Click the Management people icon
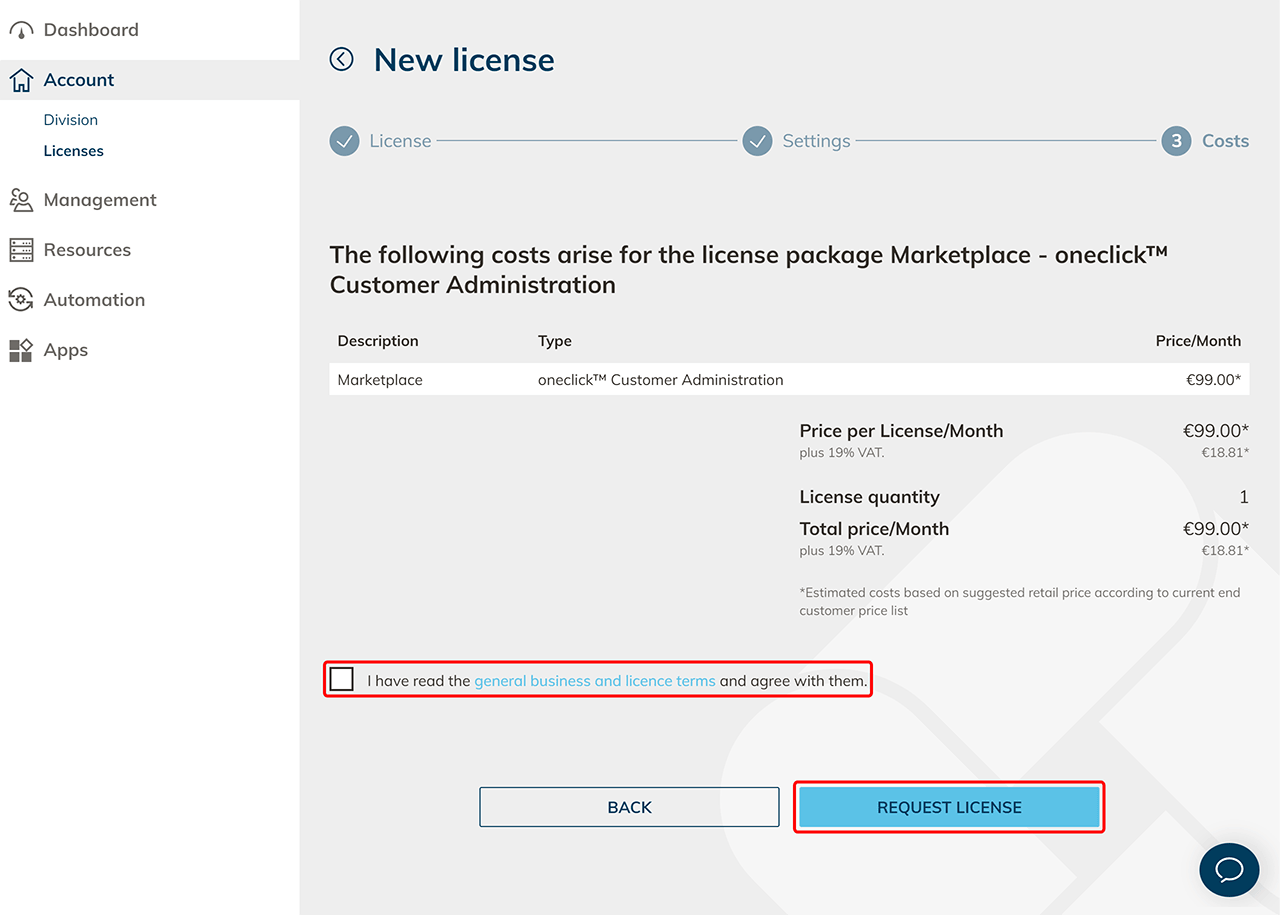The image size is (1280, 915). click(21, 200)
